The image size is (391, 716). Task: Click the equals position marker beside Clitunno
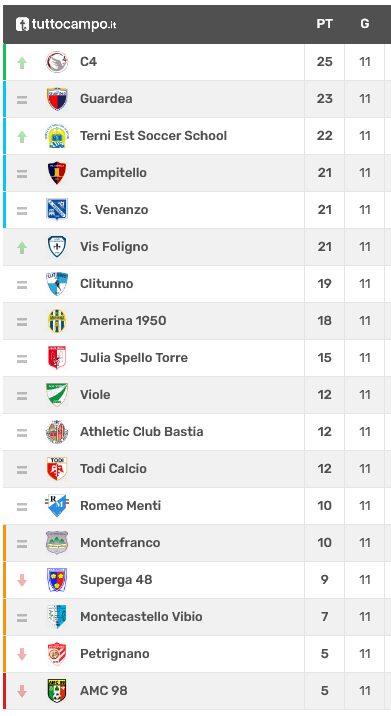point(22,284)
